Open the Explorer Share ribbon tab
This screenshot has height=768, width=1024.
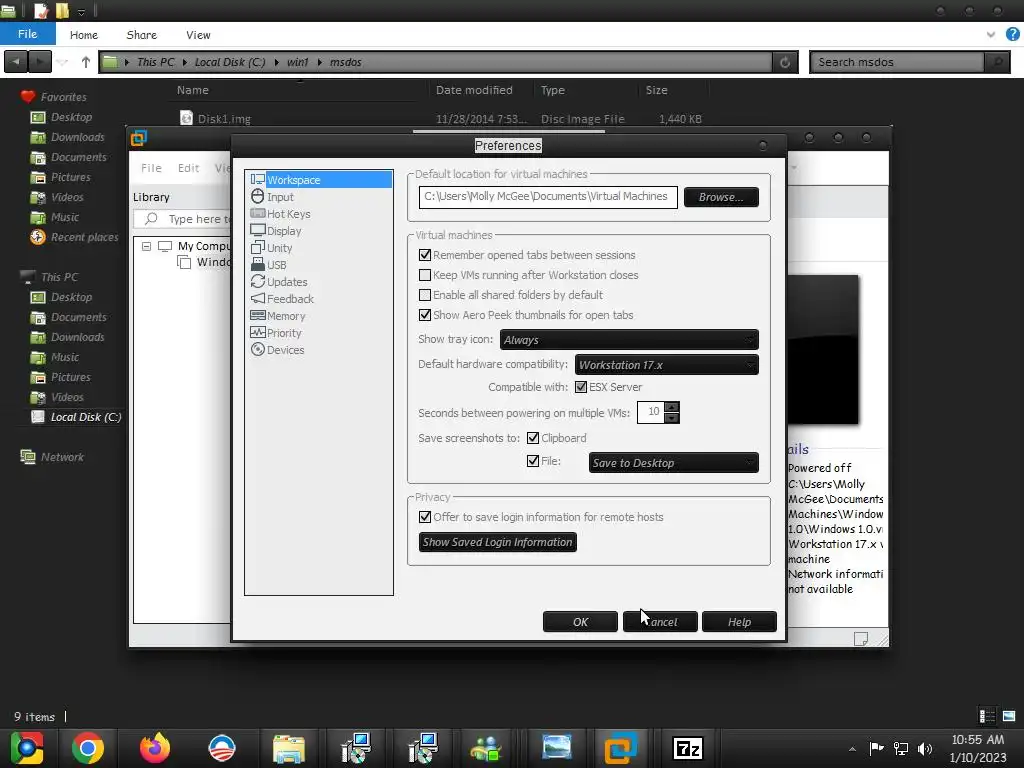[x=142, y=35]
